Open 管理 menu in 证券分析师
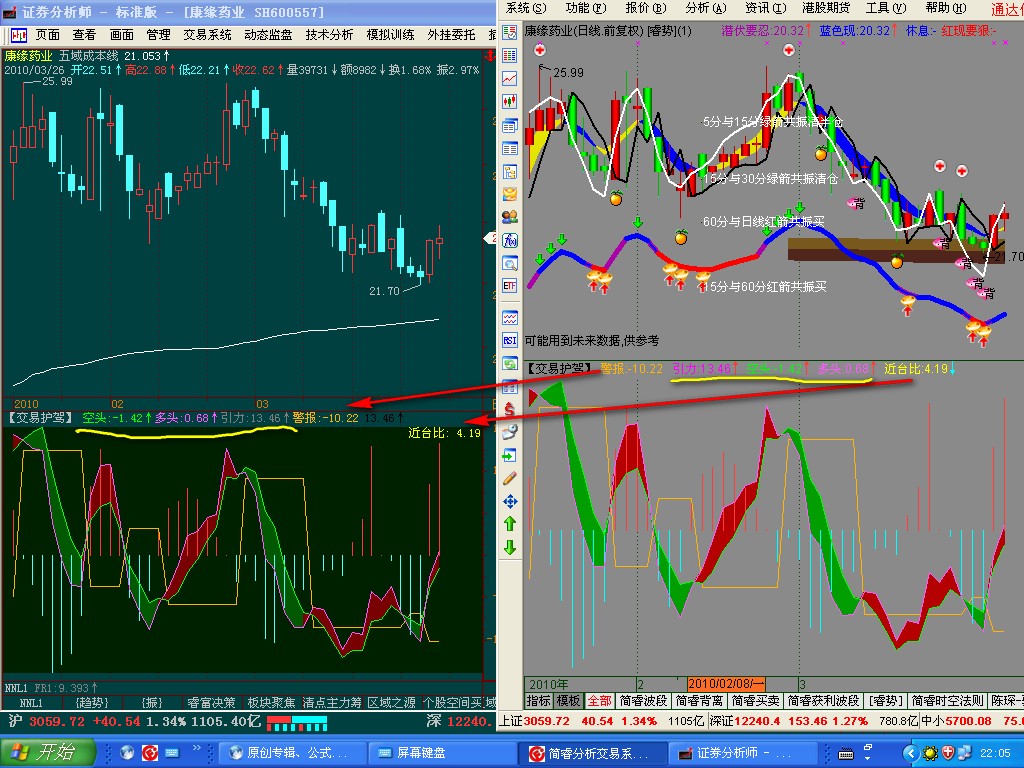This screenshot has height=768, width=1024. [x=159, y=35]
